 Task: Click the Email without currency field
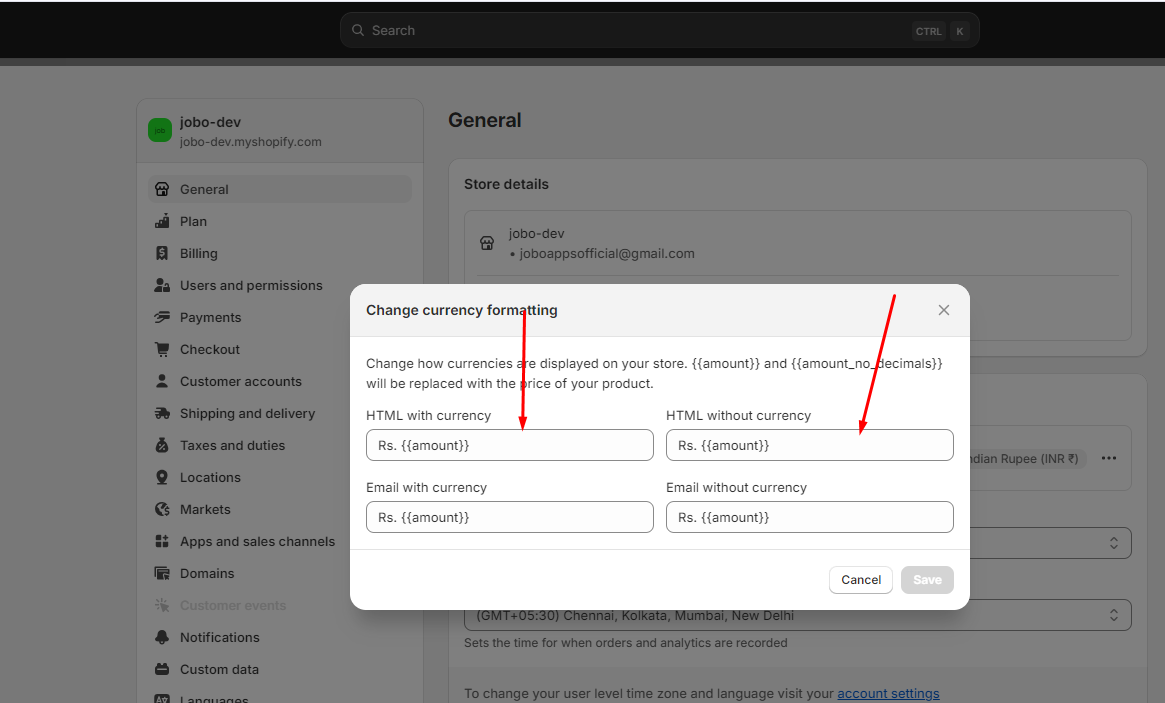[810, 517]
